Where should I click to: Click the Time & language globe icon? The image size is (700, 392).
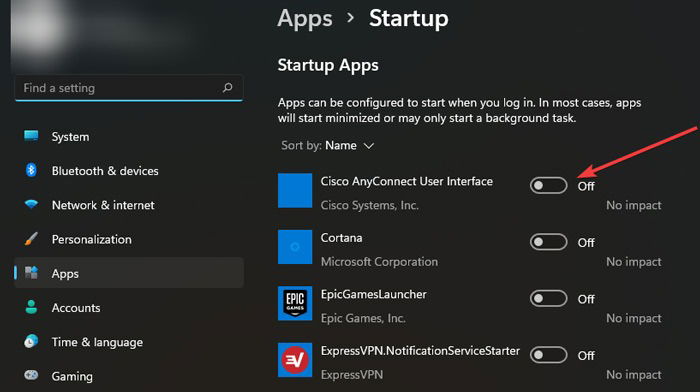[31, 342]
